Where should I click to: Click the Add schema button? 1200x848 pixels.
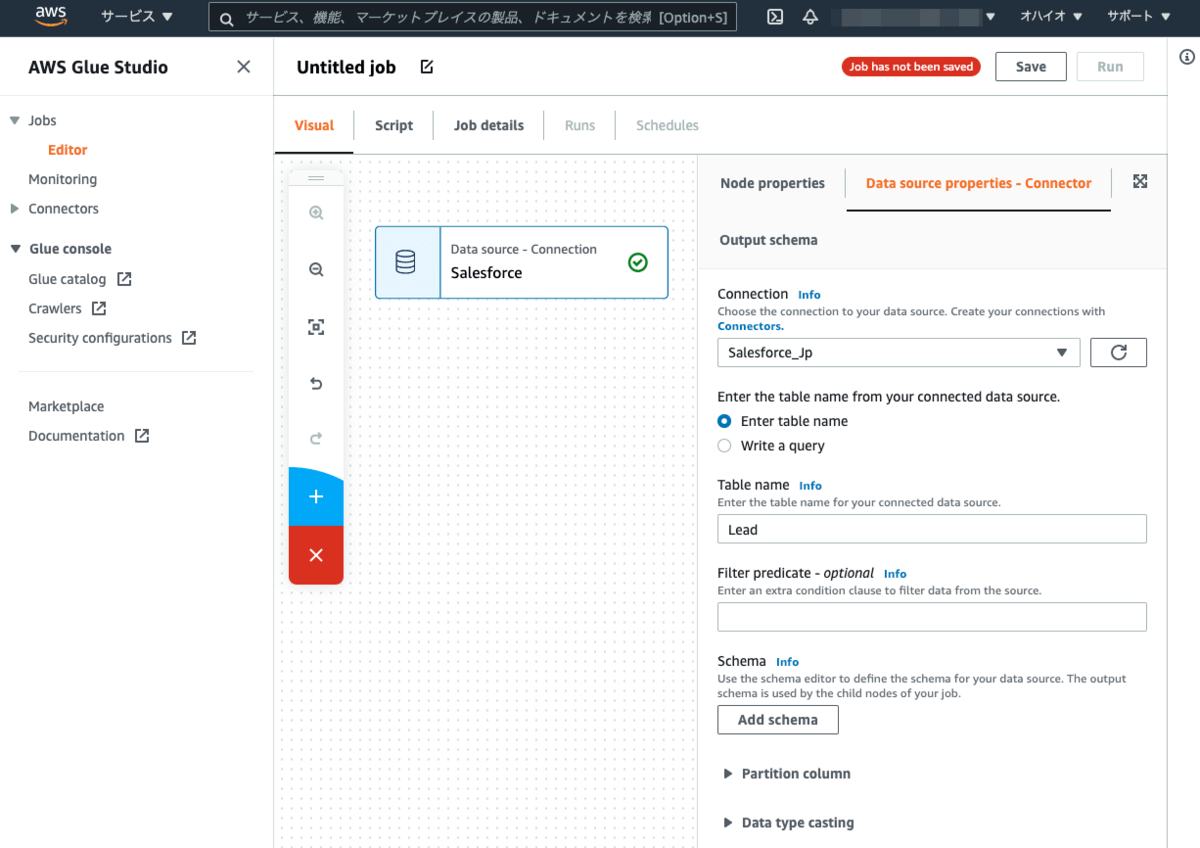tap(778, 720)
